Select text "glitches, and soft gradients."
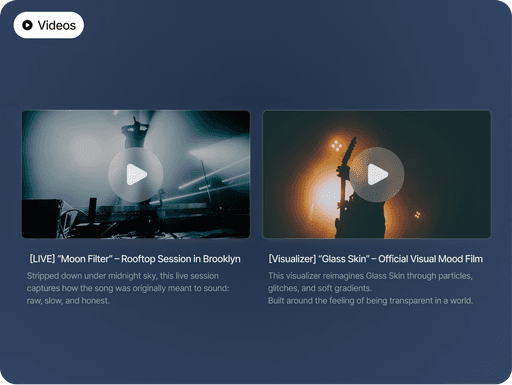512x385 pixels. coord(320,288)
